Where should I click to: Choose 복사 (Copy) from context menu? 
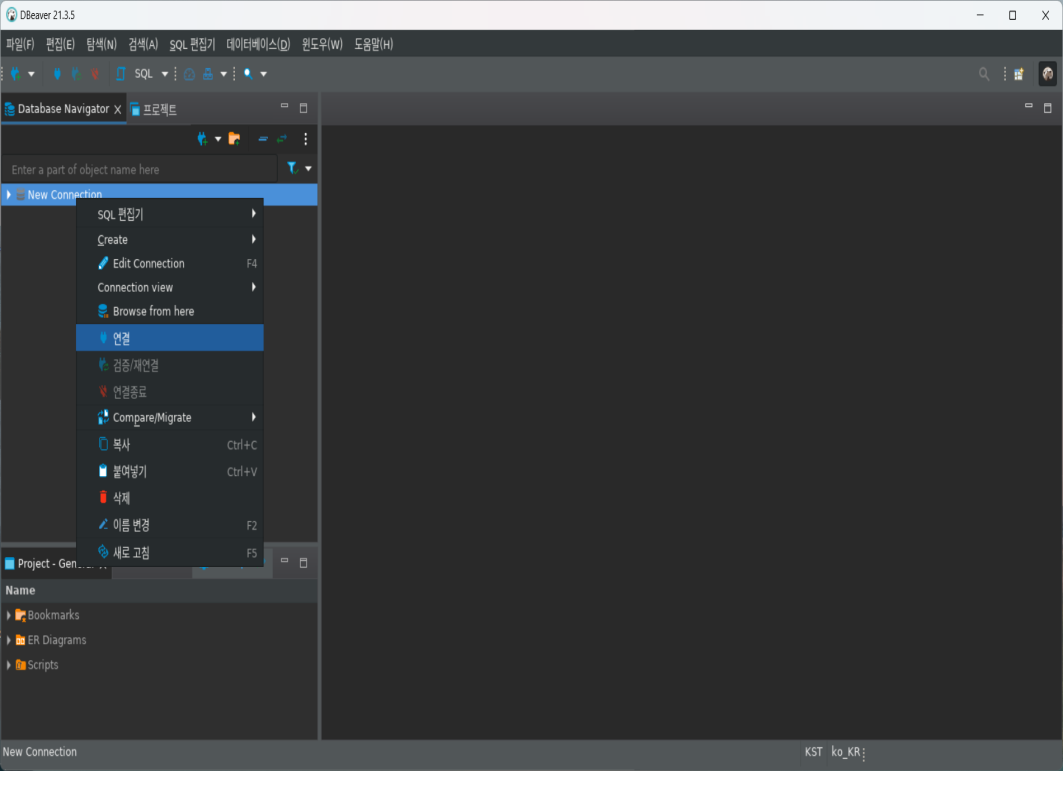coord(170,445)
